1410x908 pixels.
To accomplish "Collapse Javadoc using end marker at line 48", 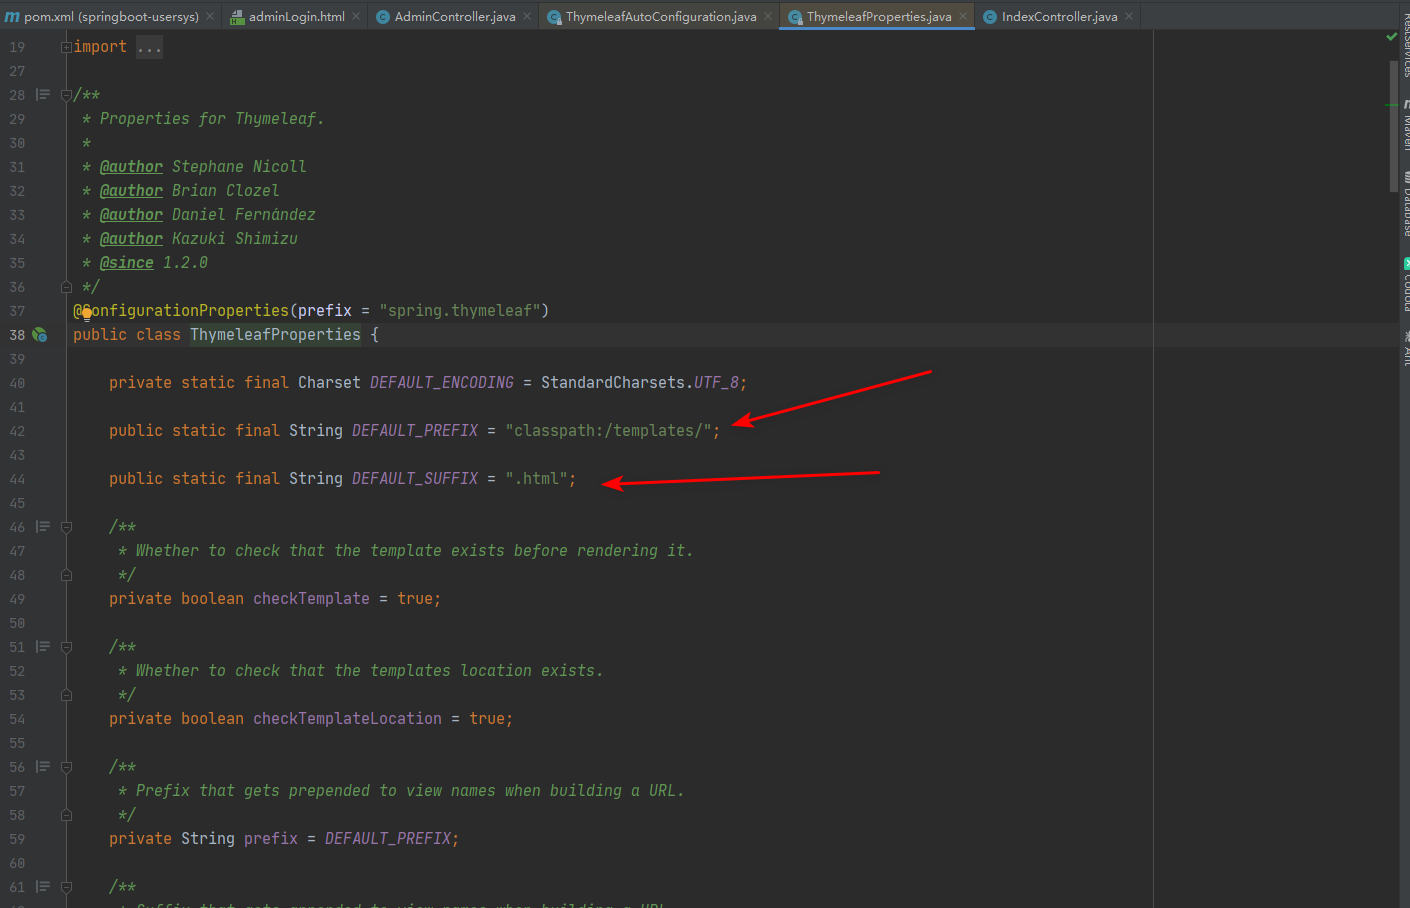I will pos(66,575).
